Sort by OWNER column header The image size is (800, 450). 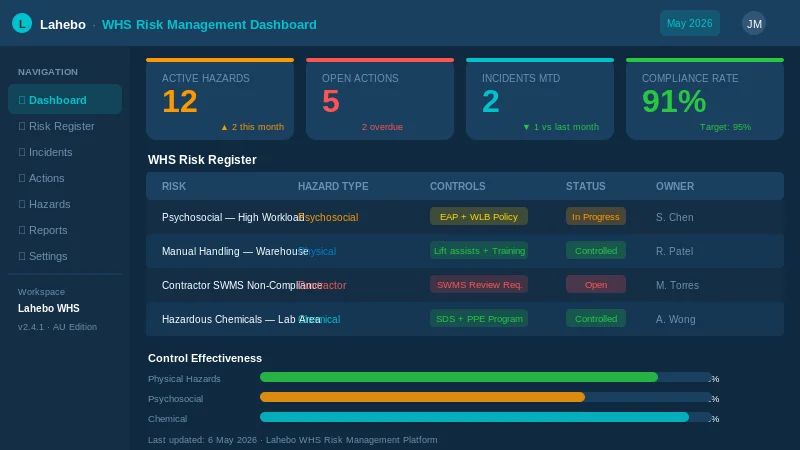click(674, 186)
